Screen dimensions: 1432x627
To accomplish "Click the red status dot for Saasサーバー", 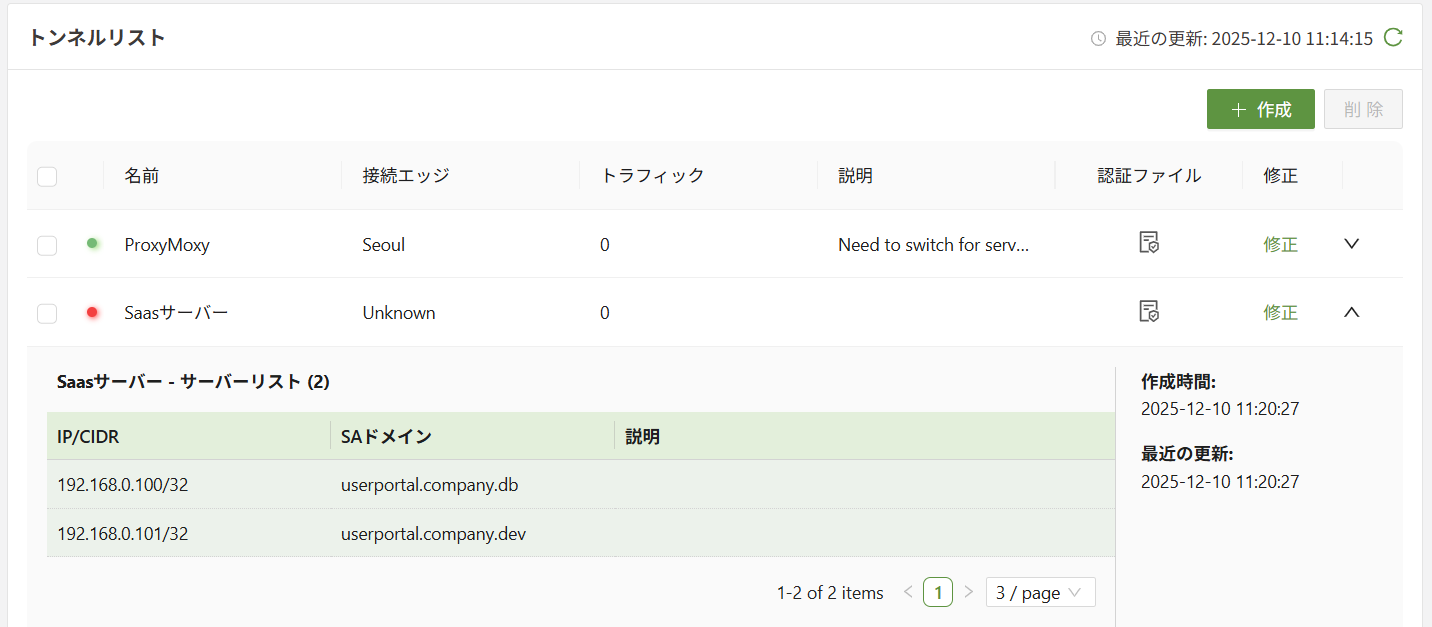I will [x=93, y=312].
